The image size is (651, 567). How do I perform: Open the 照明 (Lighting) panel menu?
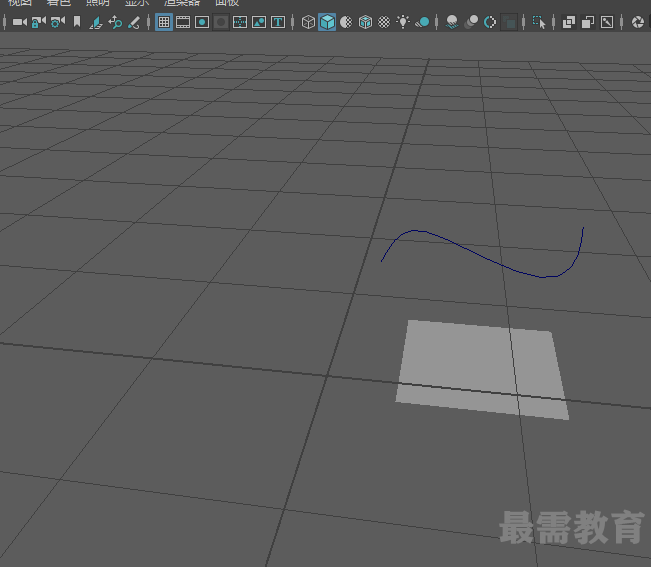[x=98, y=2]
